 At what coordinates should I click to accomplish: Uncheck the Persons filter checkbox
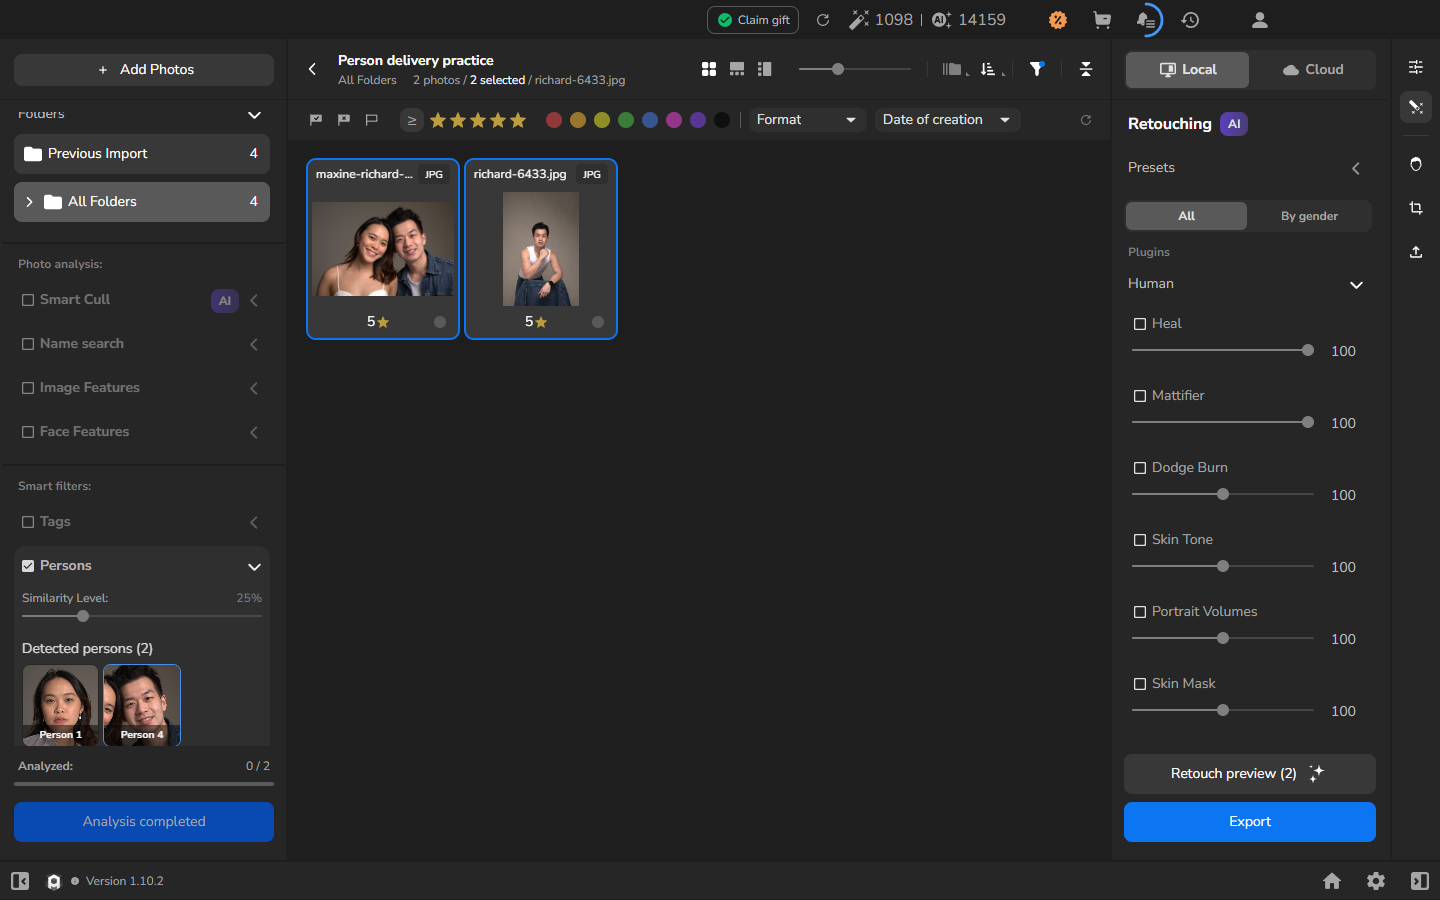28,566
